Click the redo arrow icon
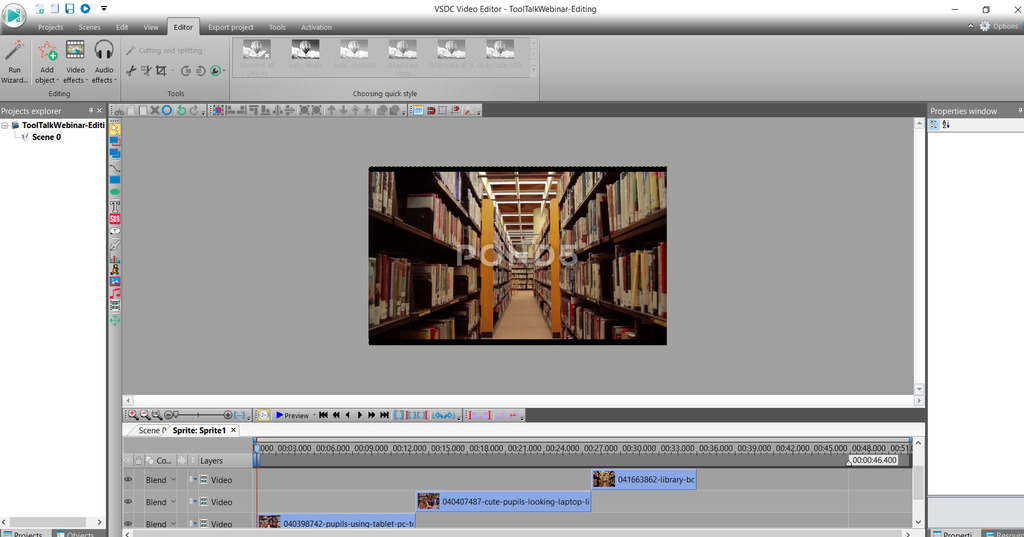 click(193, 110)
